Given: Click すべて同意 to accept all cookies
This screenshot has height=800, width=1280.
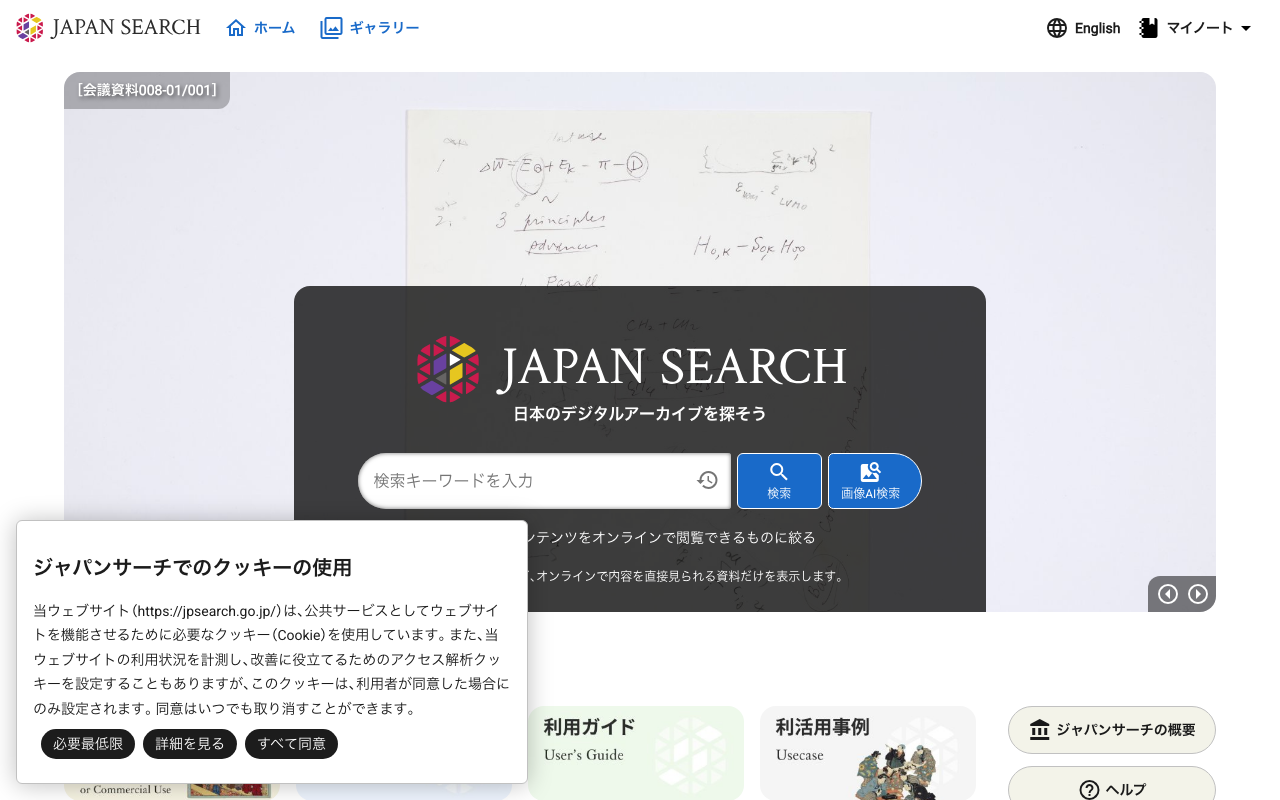Looking at the screenshot, I should point(291,744).
